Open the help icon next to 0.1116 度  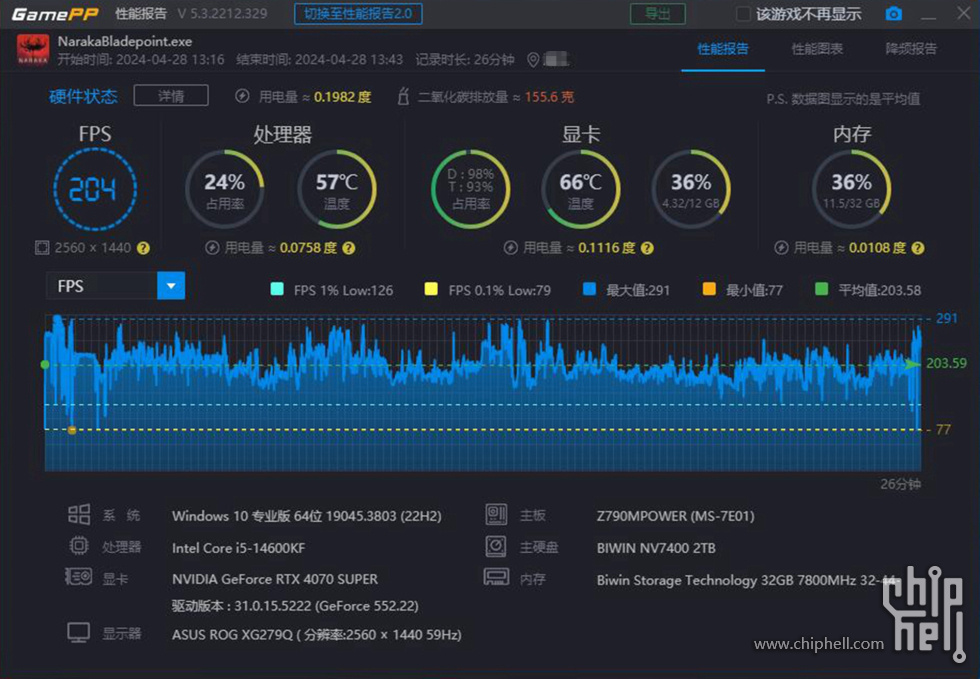pos(648,248)
